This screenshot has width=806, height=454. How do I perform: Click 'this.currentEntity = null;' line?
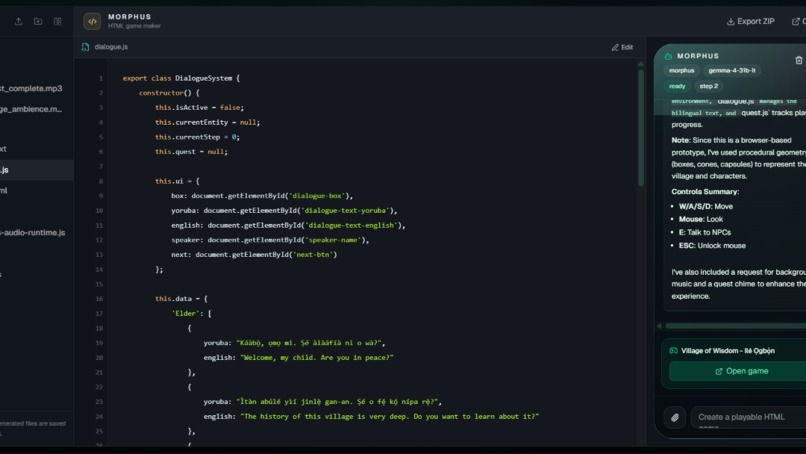(x=208, y=122)
